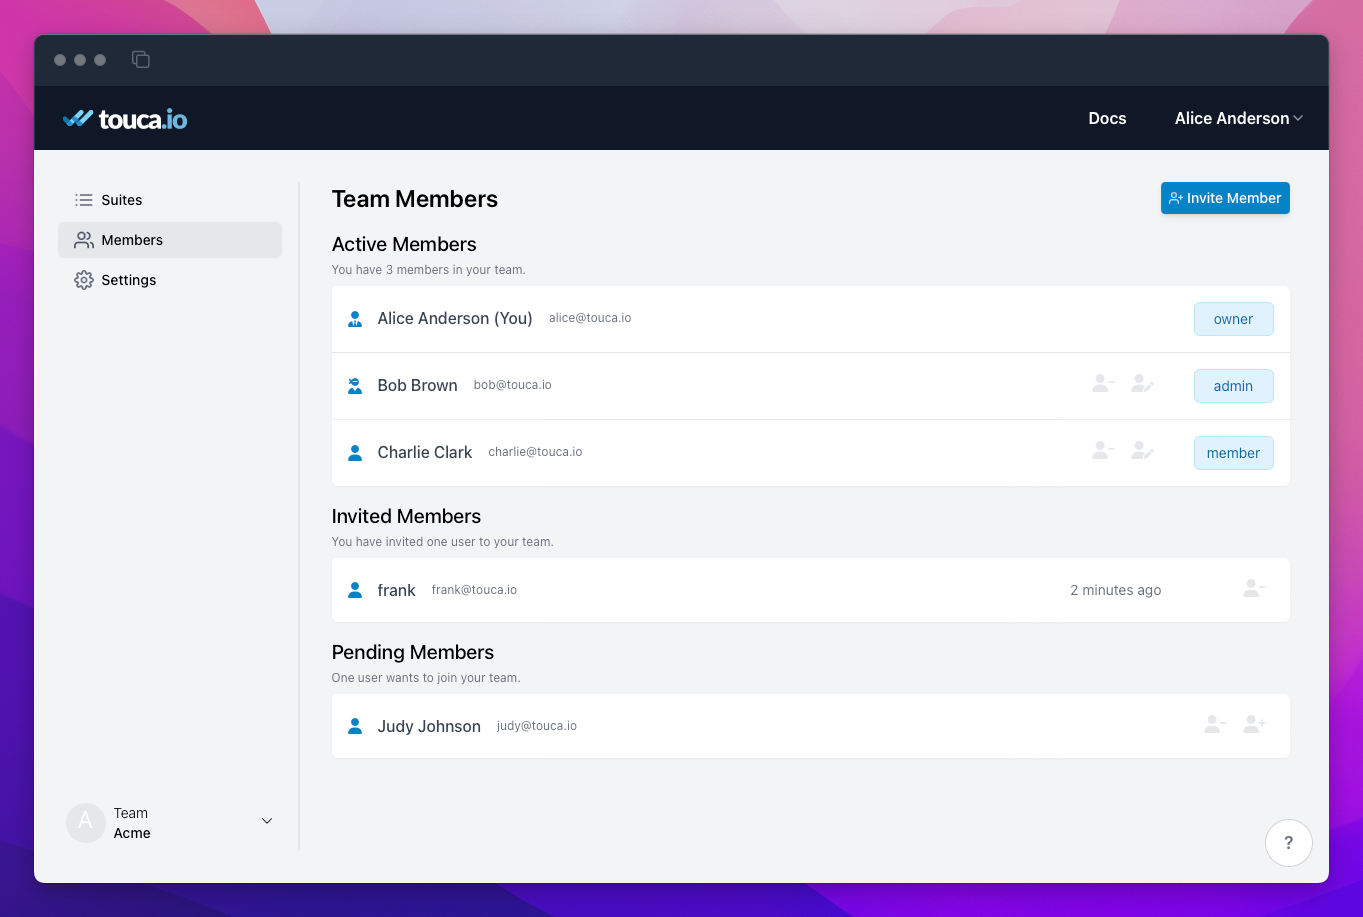The image size is (1363, 917).
Task: Click the edit role icon for Charlie Clark
Action: [x=1143, y=451]
